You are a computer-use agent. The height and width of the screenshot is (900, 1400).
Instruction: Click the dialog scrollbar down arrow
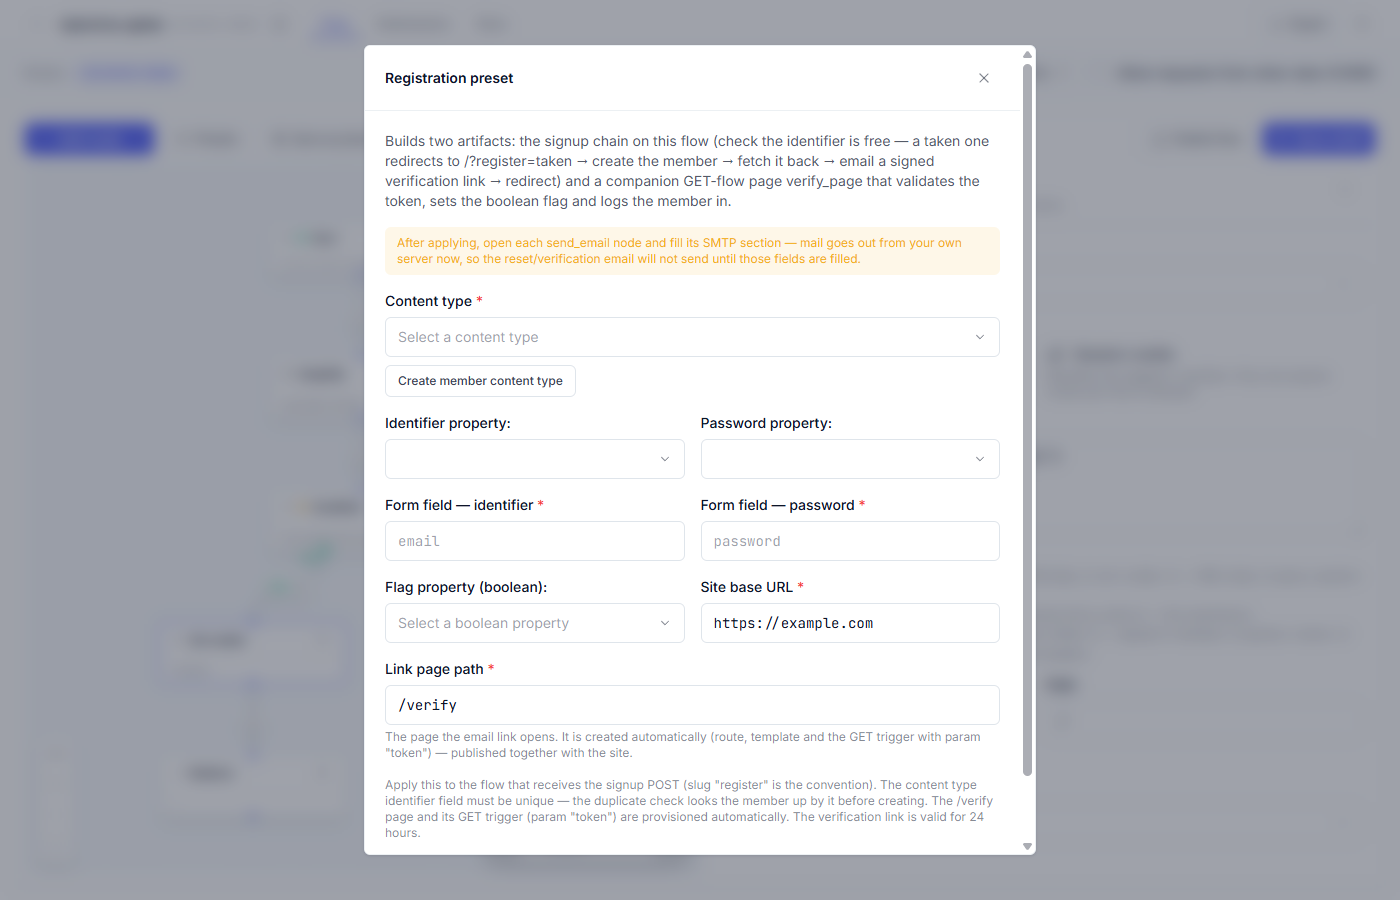[1027, 846]
